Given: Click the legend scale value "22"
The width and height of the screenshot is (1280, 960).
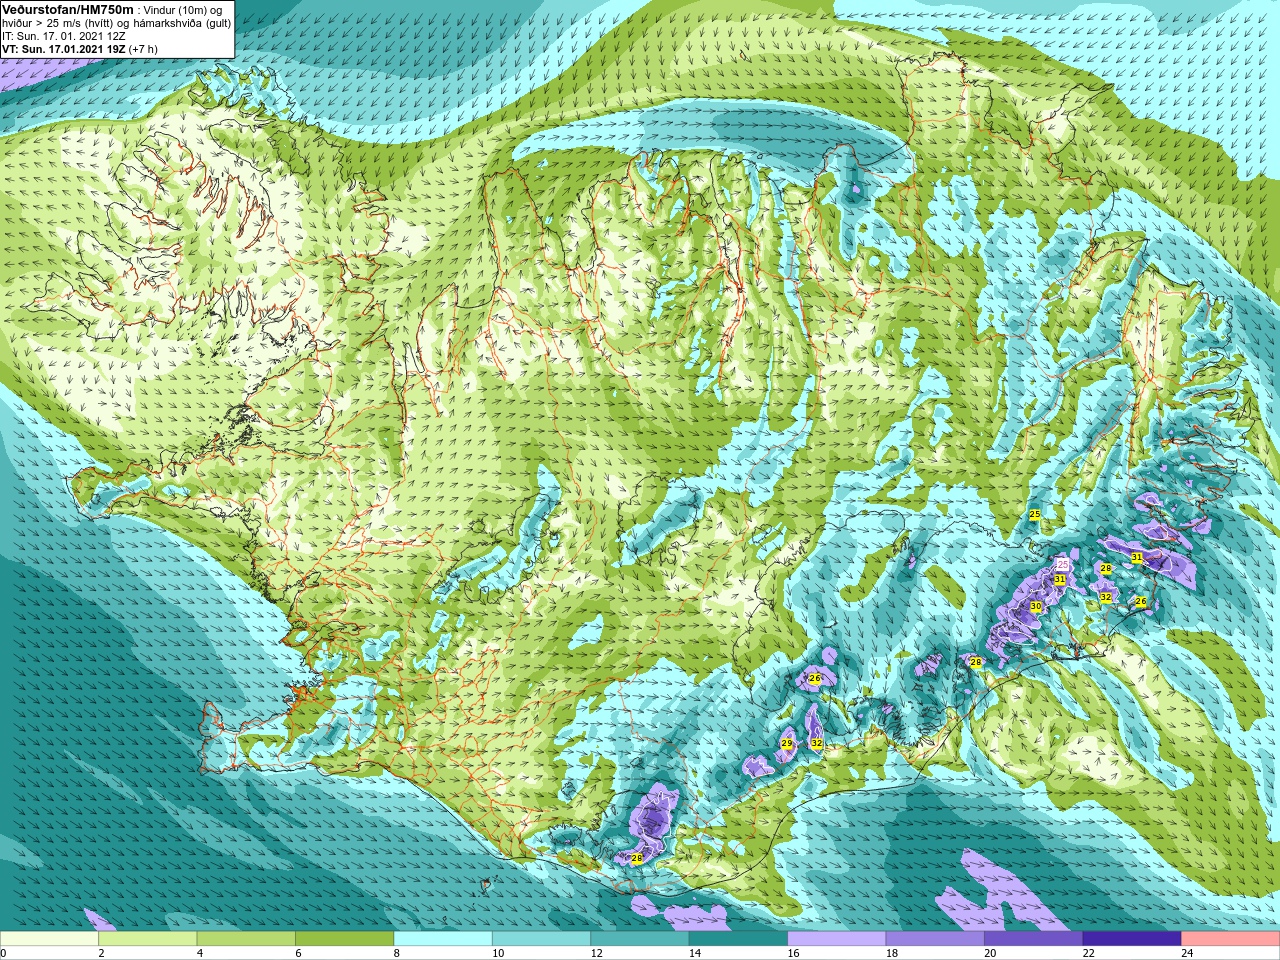Looking at the screenshot, I should (1089, 953).
